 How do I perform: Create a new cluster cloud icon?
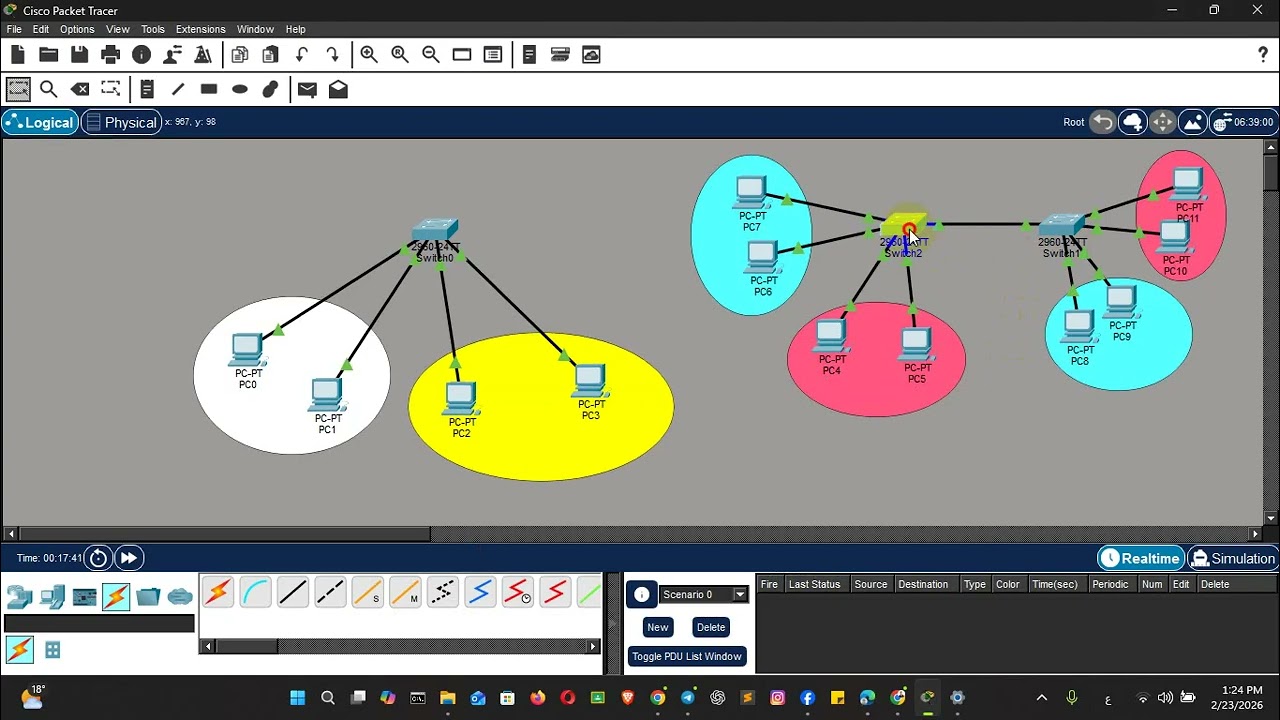[1132, 122]
